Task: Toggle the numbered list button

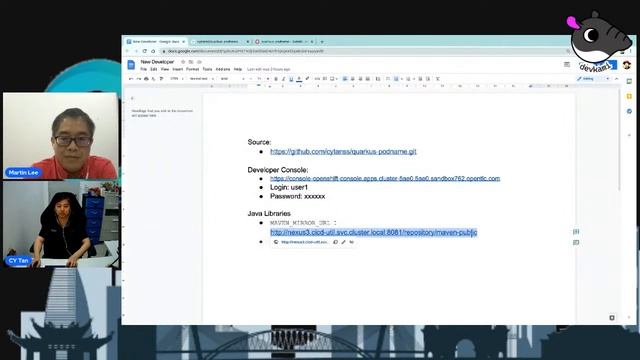Action: point(408,78)
